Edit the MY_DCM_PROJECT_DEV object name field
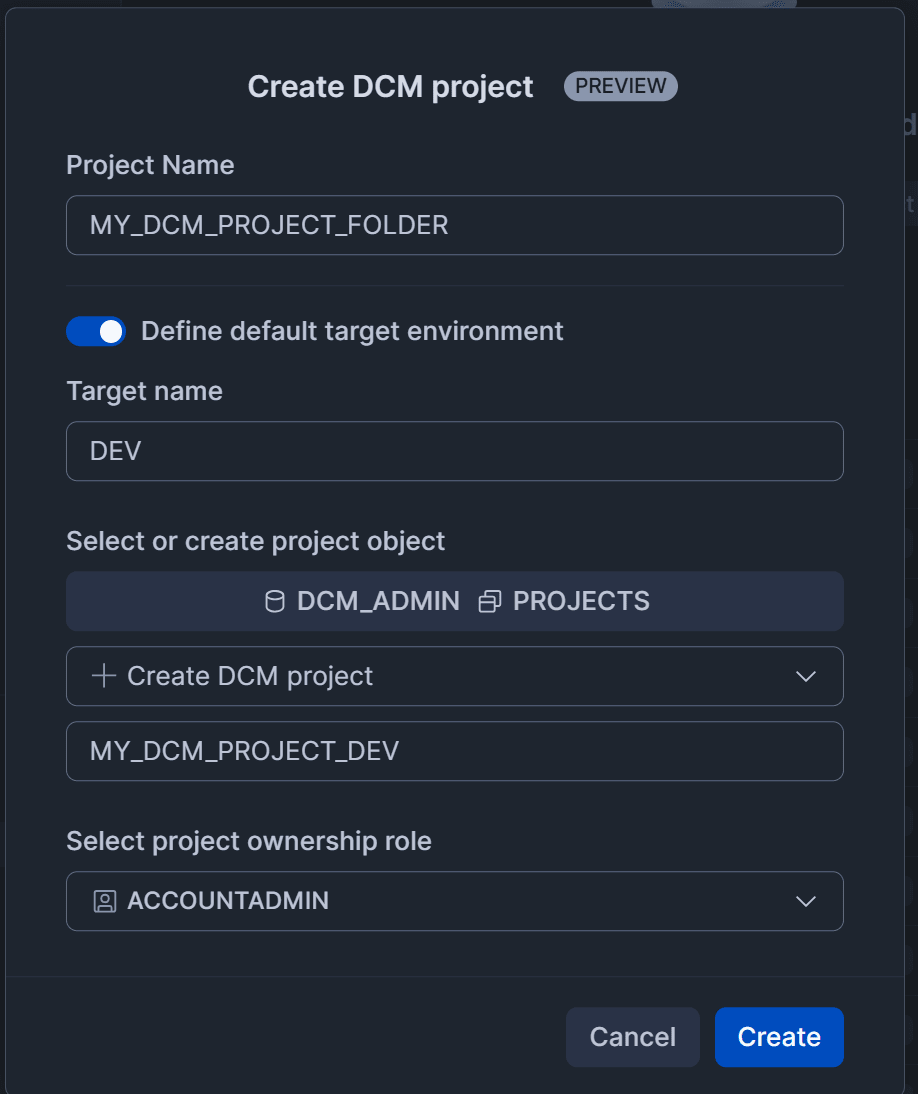Viewport: 918px width, 1094px height. pos(454,751)
